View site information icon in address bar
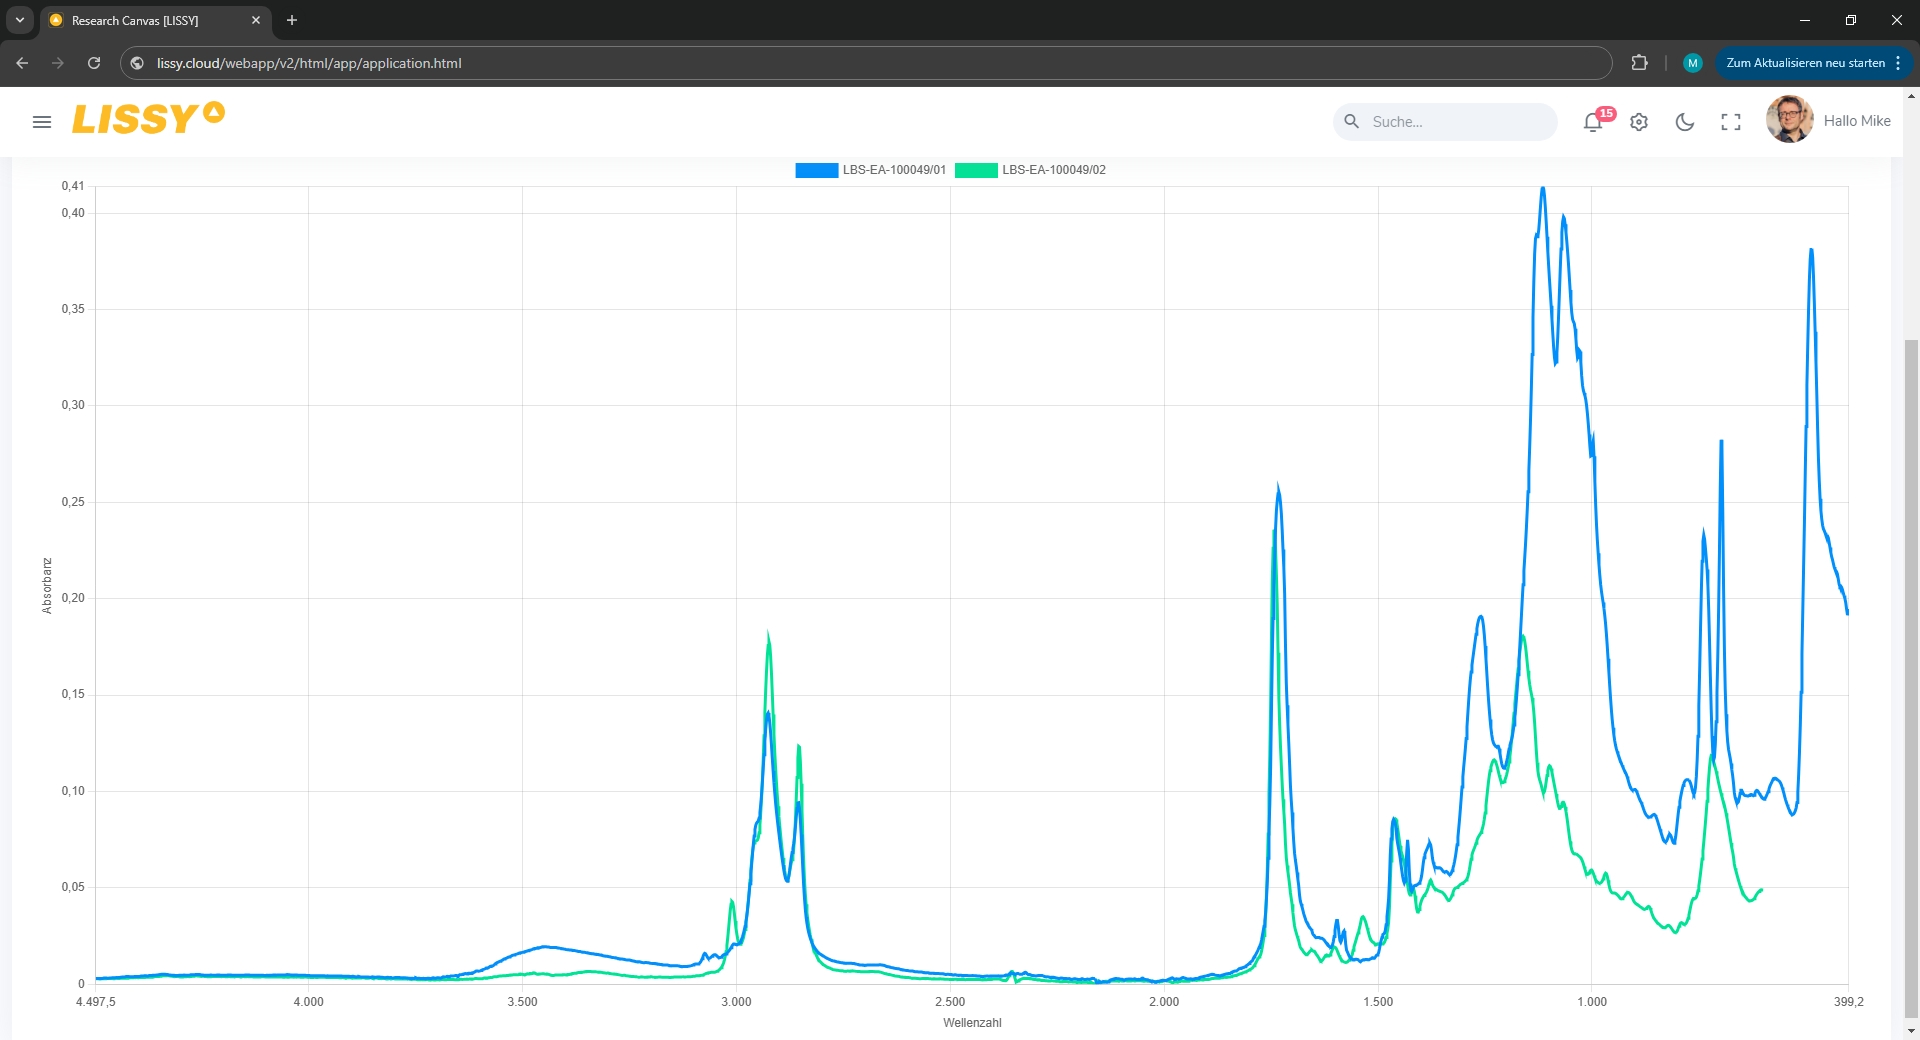The width and height of the screenshot is (1920, 1040). 138,63
